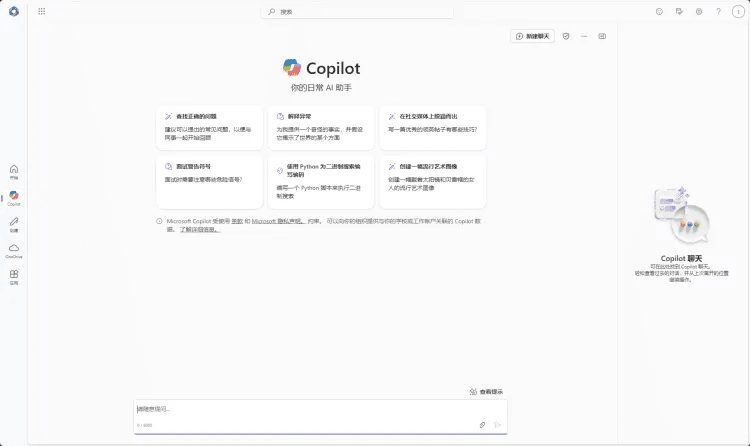750x446 pixels.
Task: Select the 查找正确的问题 prompt card
Action: (210, 127)
